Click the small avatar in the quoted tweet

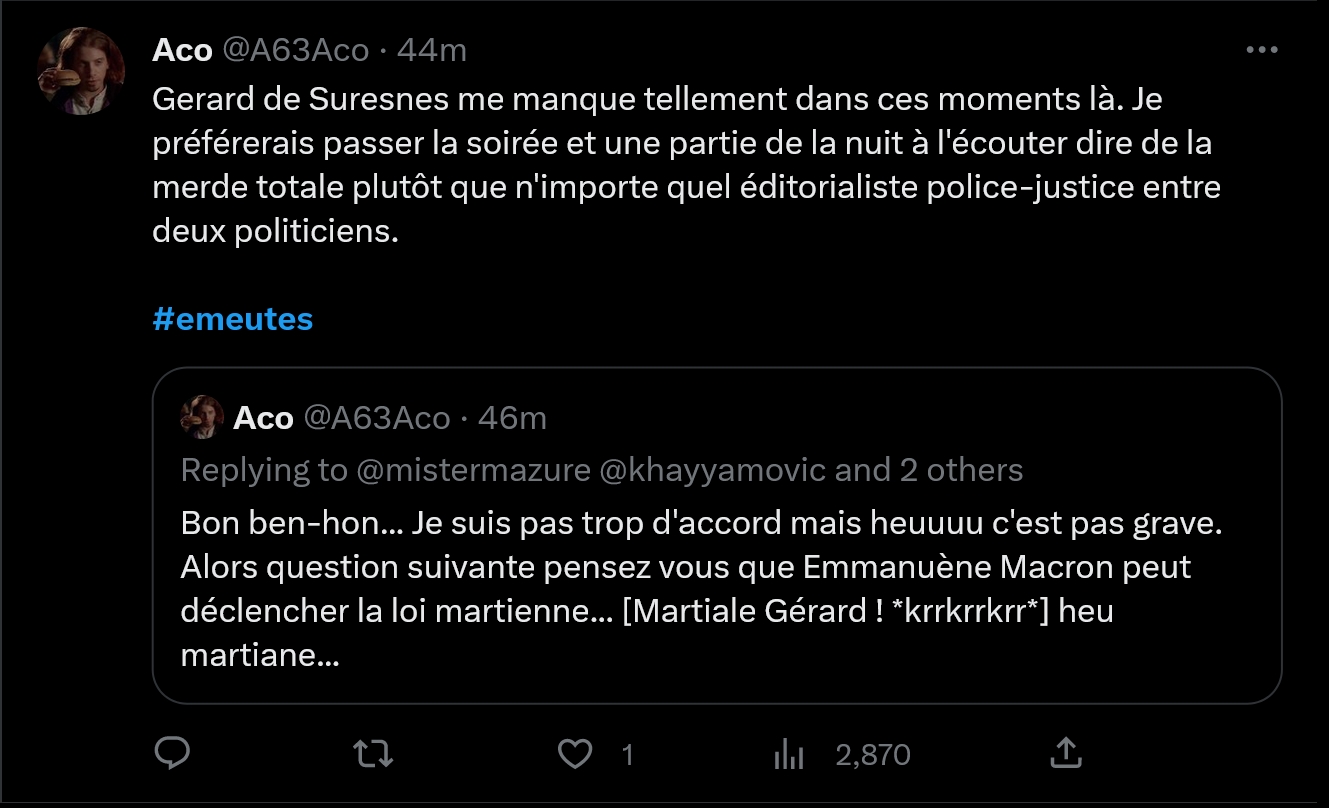tap(202, 417)
